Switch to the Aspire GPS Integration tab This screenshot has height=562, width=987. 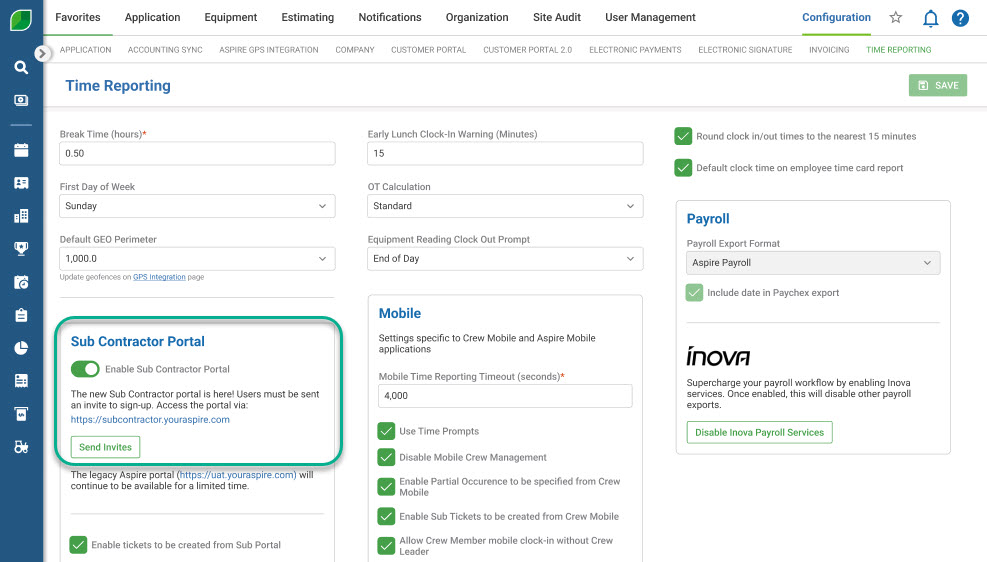(269, 50)
